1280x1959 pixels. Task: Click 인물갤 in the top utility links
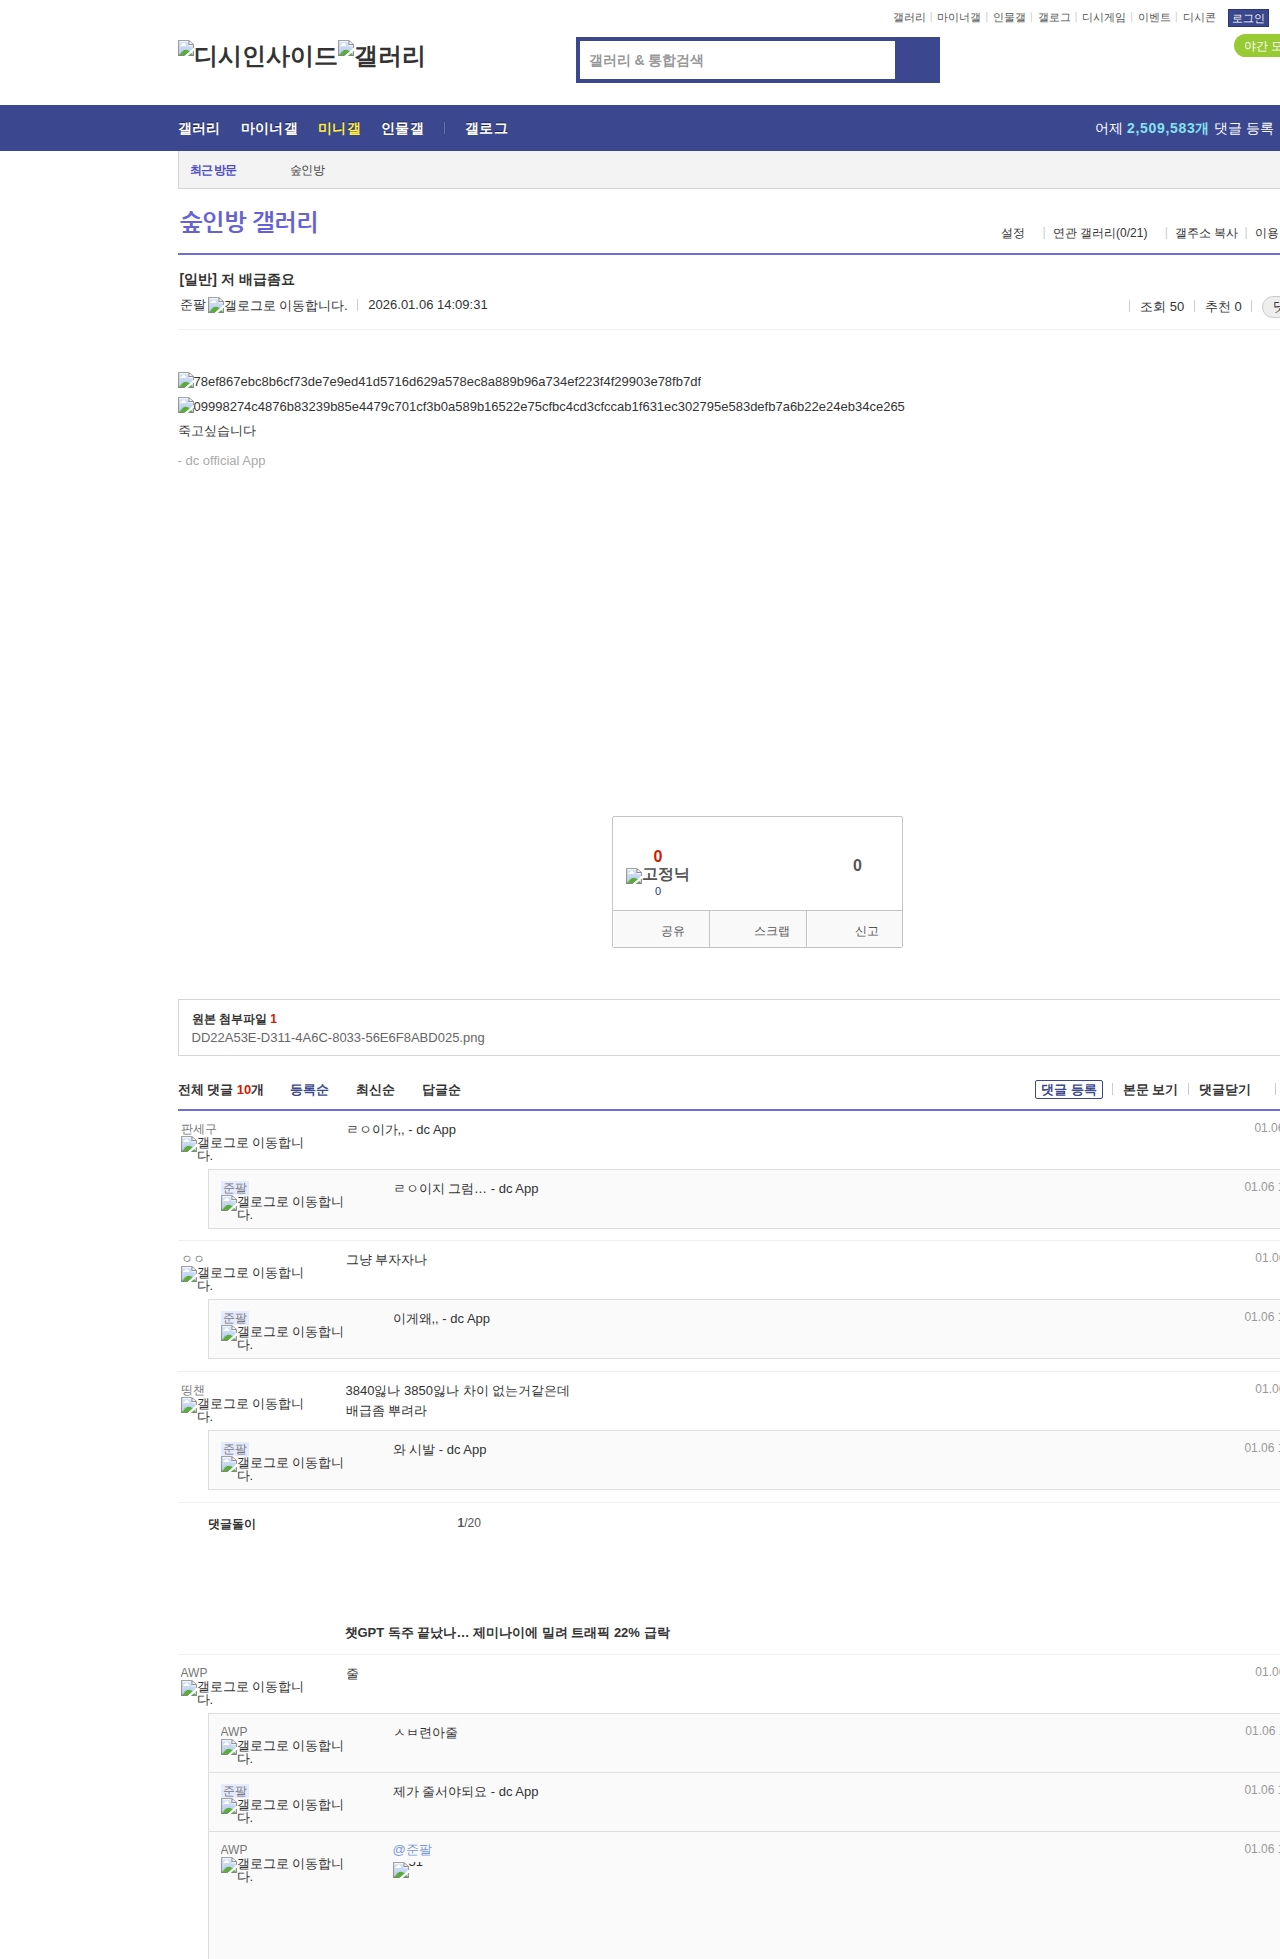[x=1009, y=18]
